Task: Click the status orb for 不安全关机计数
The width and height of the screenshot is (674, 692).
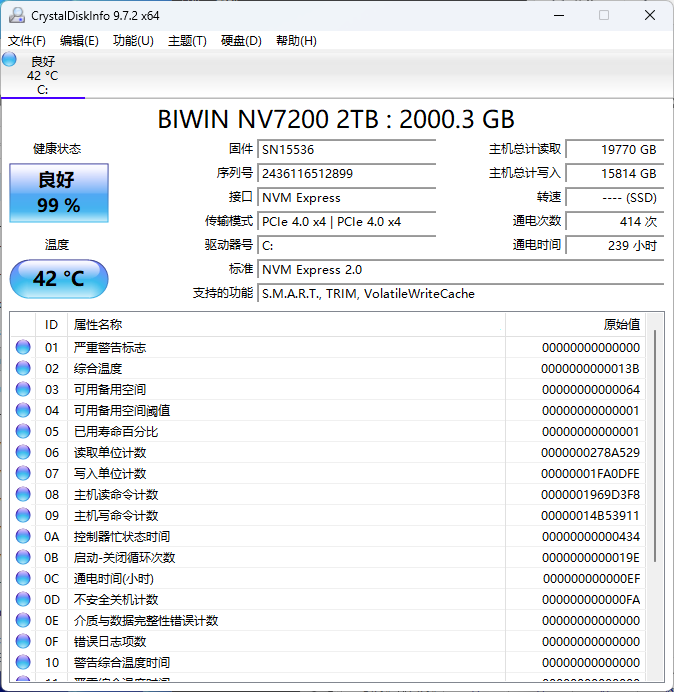Action: click(23, 599)
